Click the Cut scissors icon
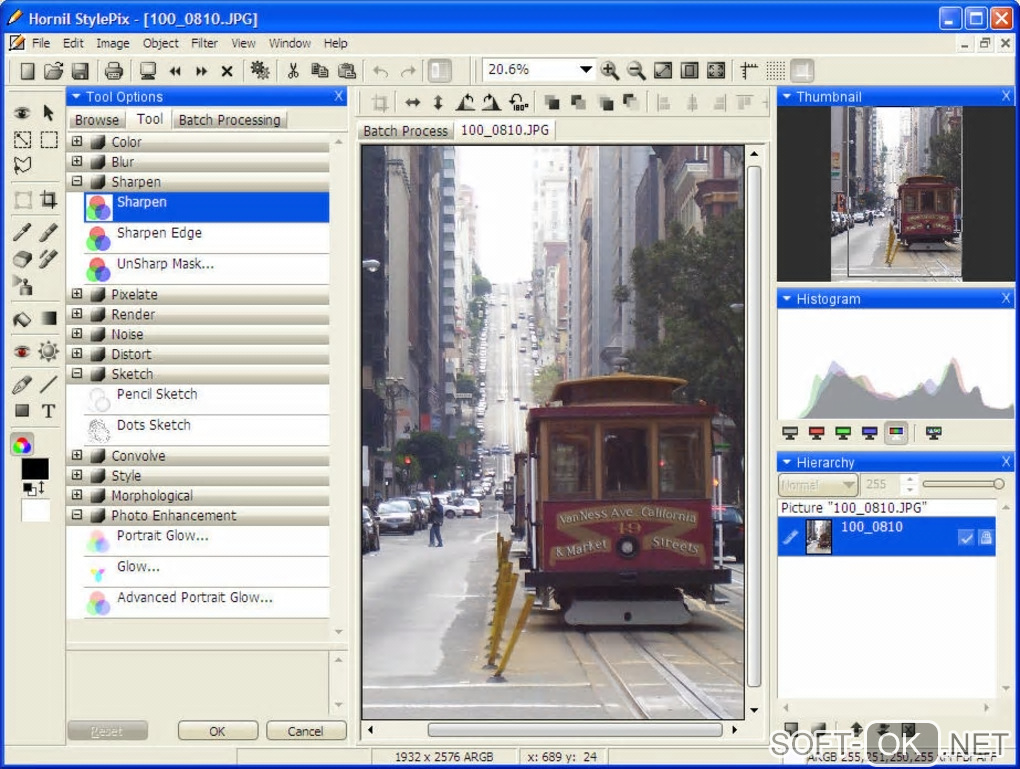This screenshot has height=769, width=1020. pos(293,70)
